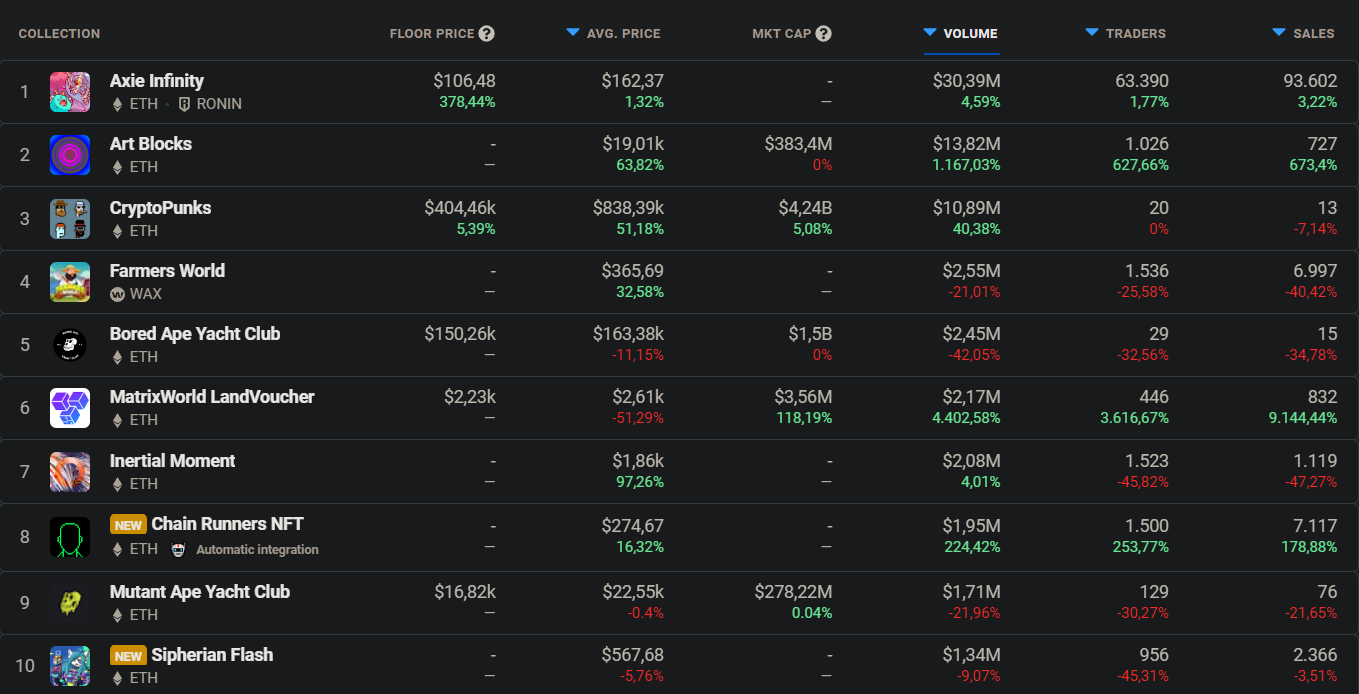Click the Art Blocks collection logo
The width and height of the screenshot is (1359, 694).
[x=70, y=155]
